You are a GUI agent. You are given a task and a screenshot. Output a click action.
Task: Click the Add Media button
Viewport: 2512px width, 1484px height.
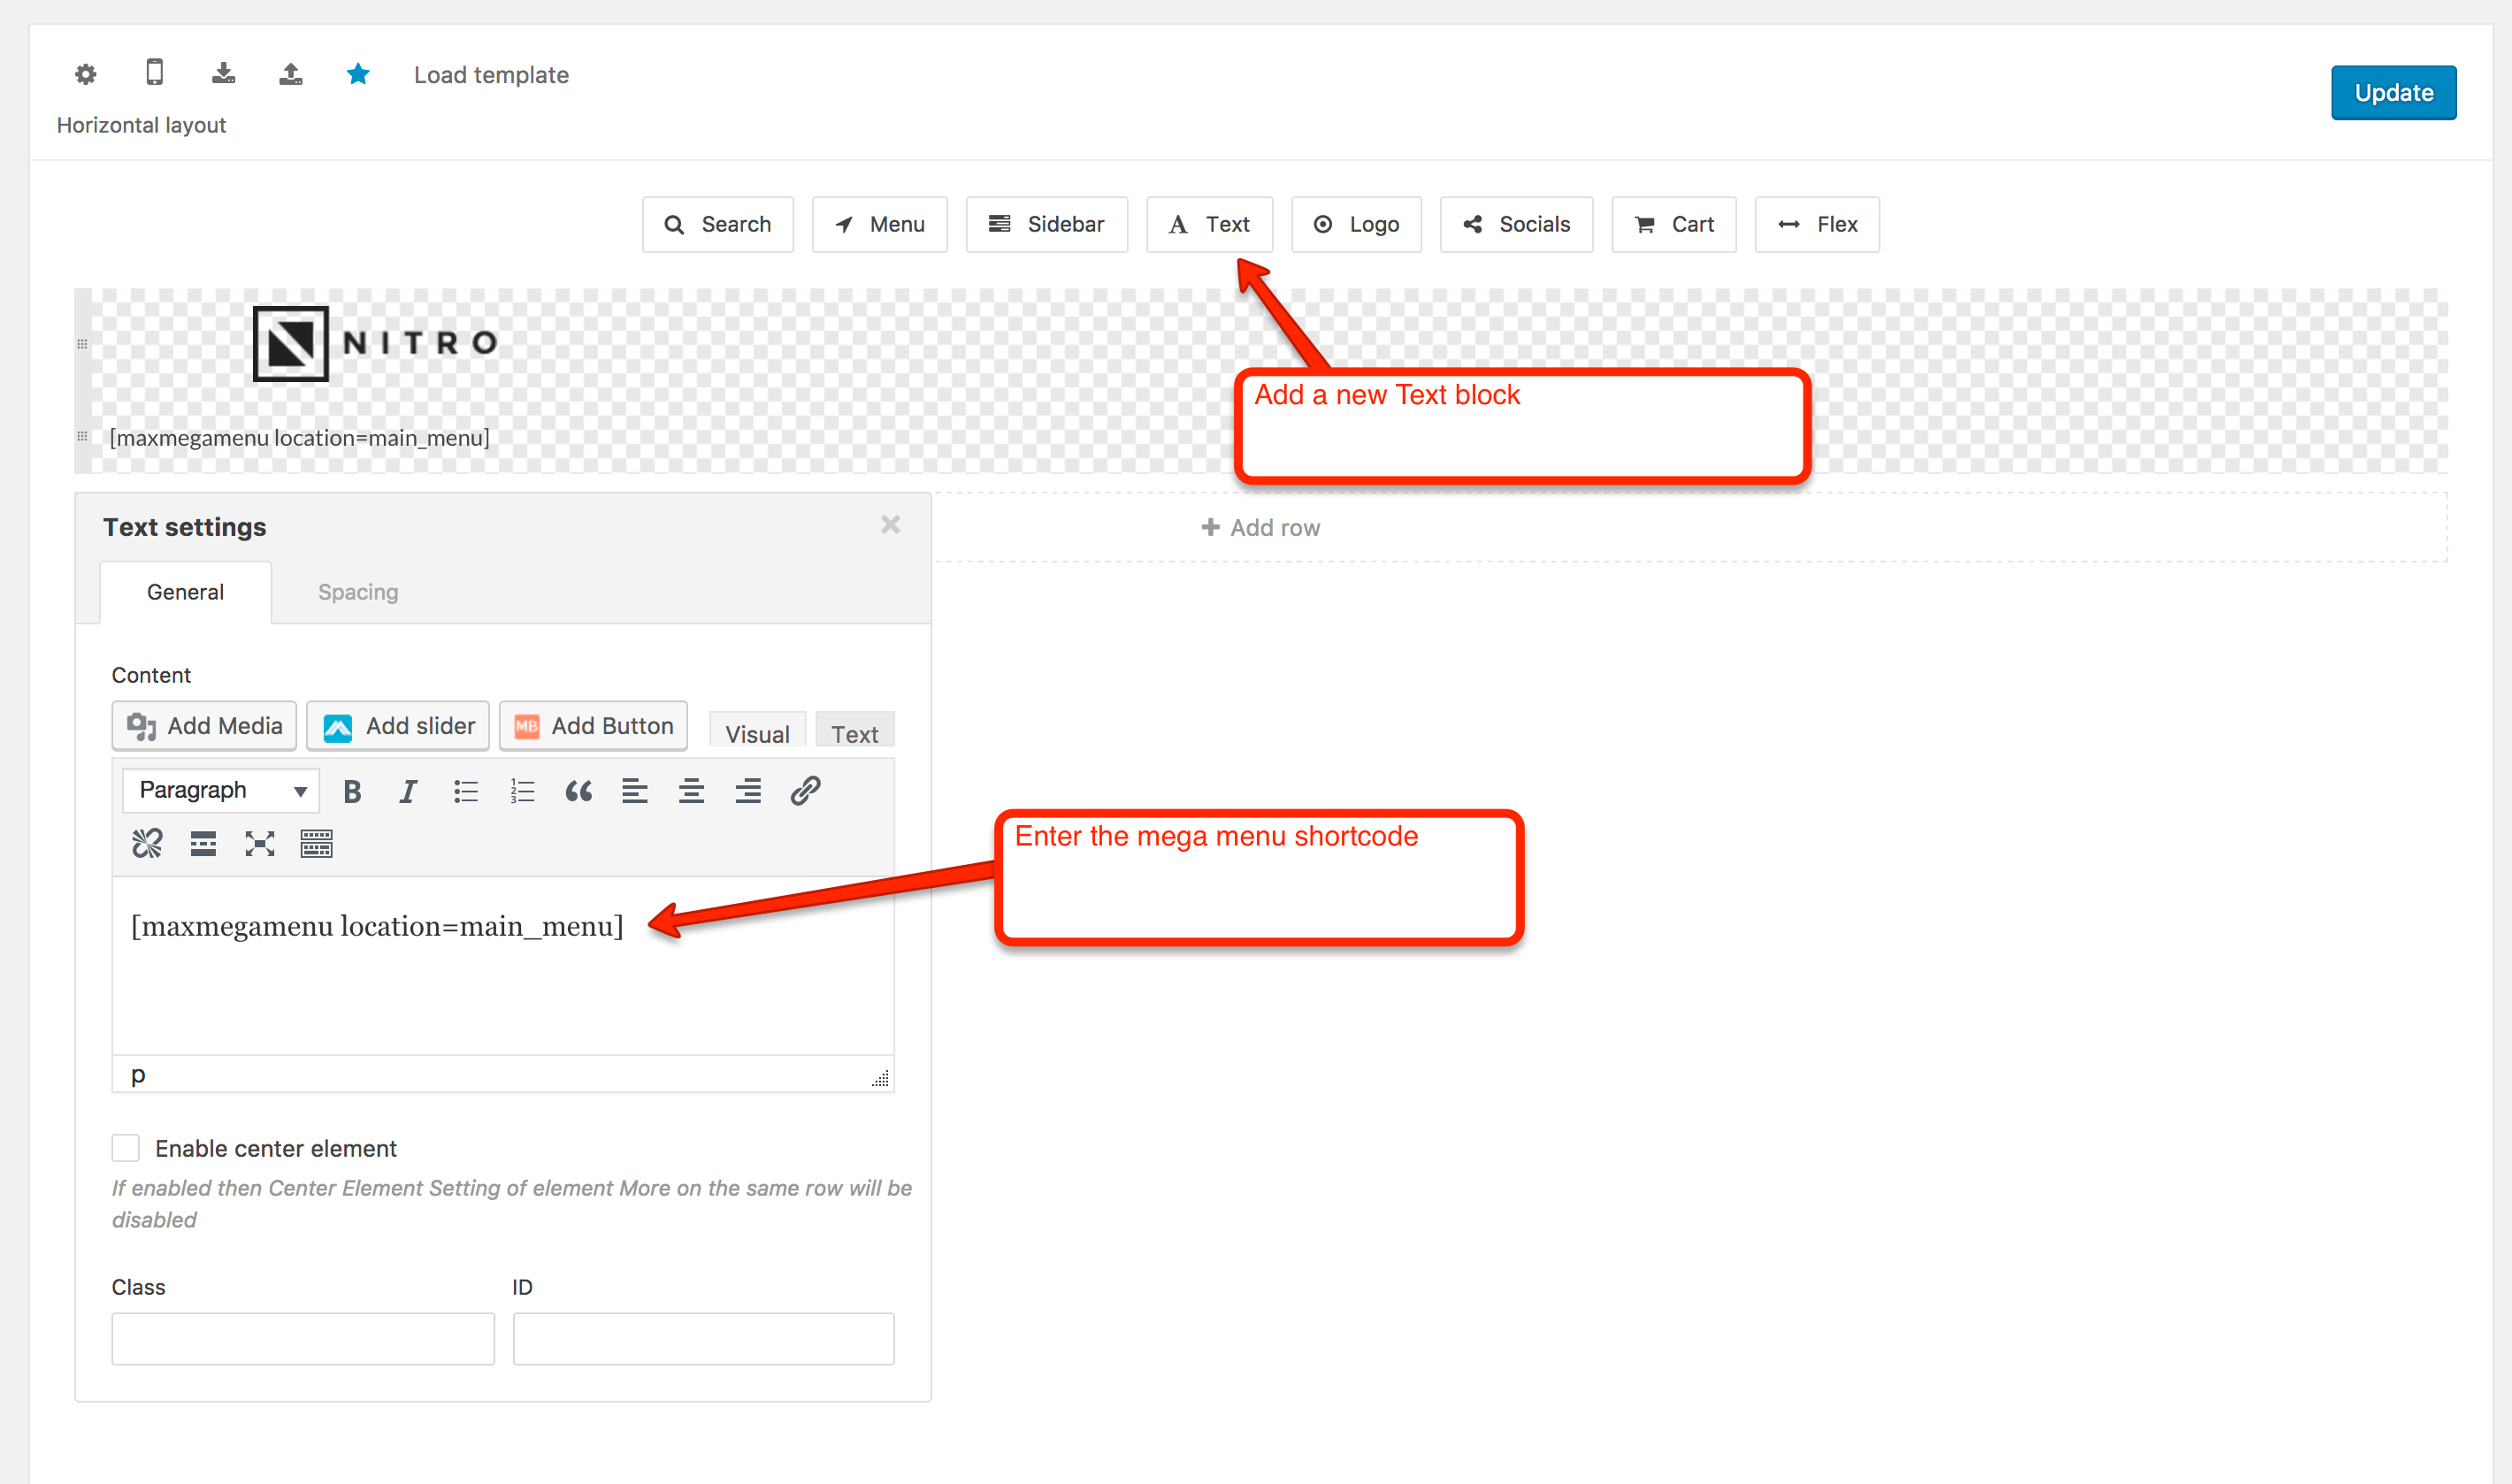pyautogui.click(x=204, y=726)
